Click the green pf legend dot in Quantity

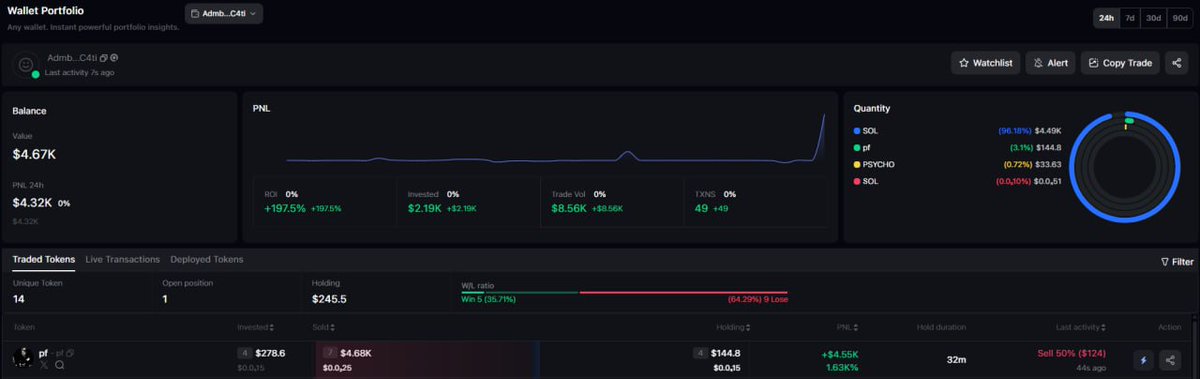(x=857, y=147)
